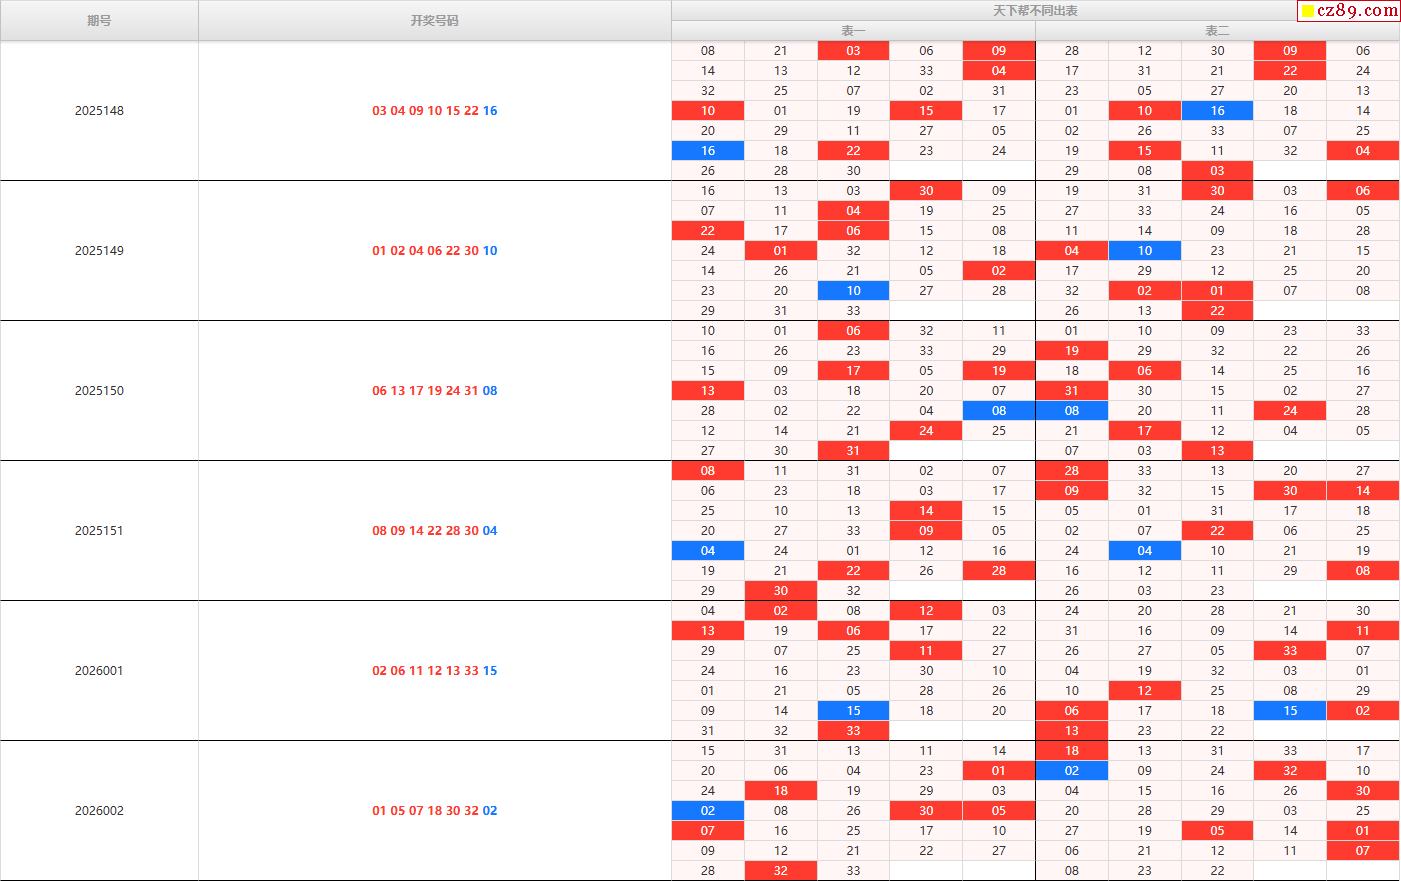This screenshot has height=881, width=1401.
Task: Select period number 2025149
Action: click(x=99, y=251)
